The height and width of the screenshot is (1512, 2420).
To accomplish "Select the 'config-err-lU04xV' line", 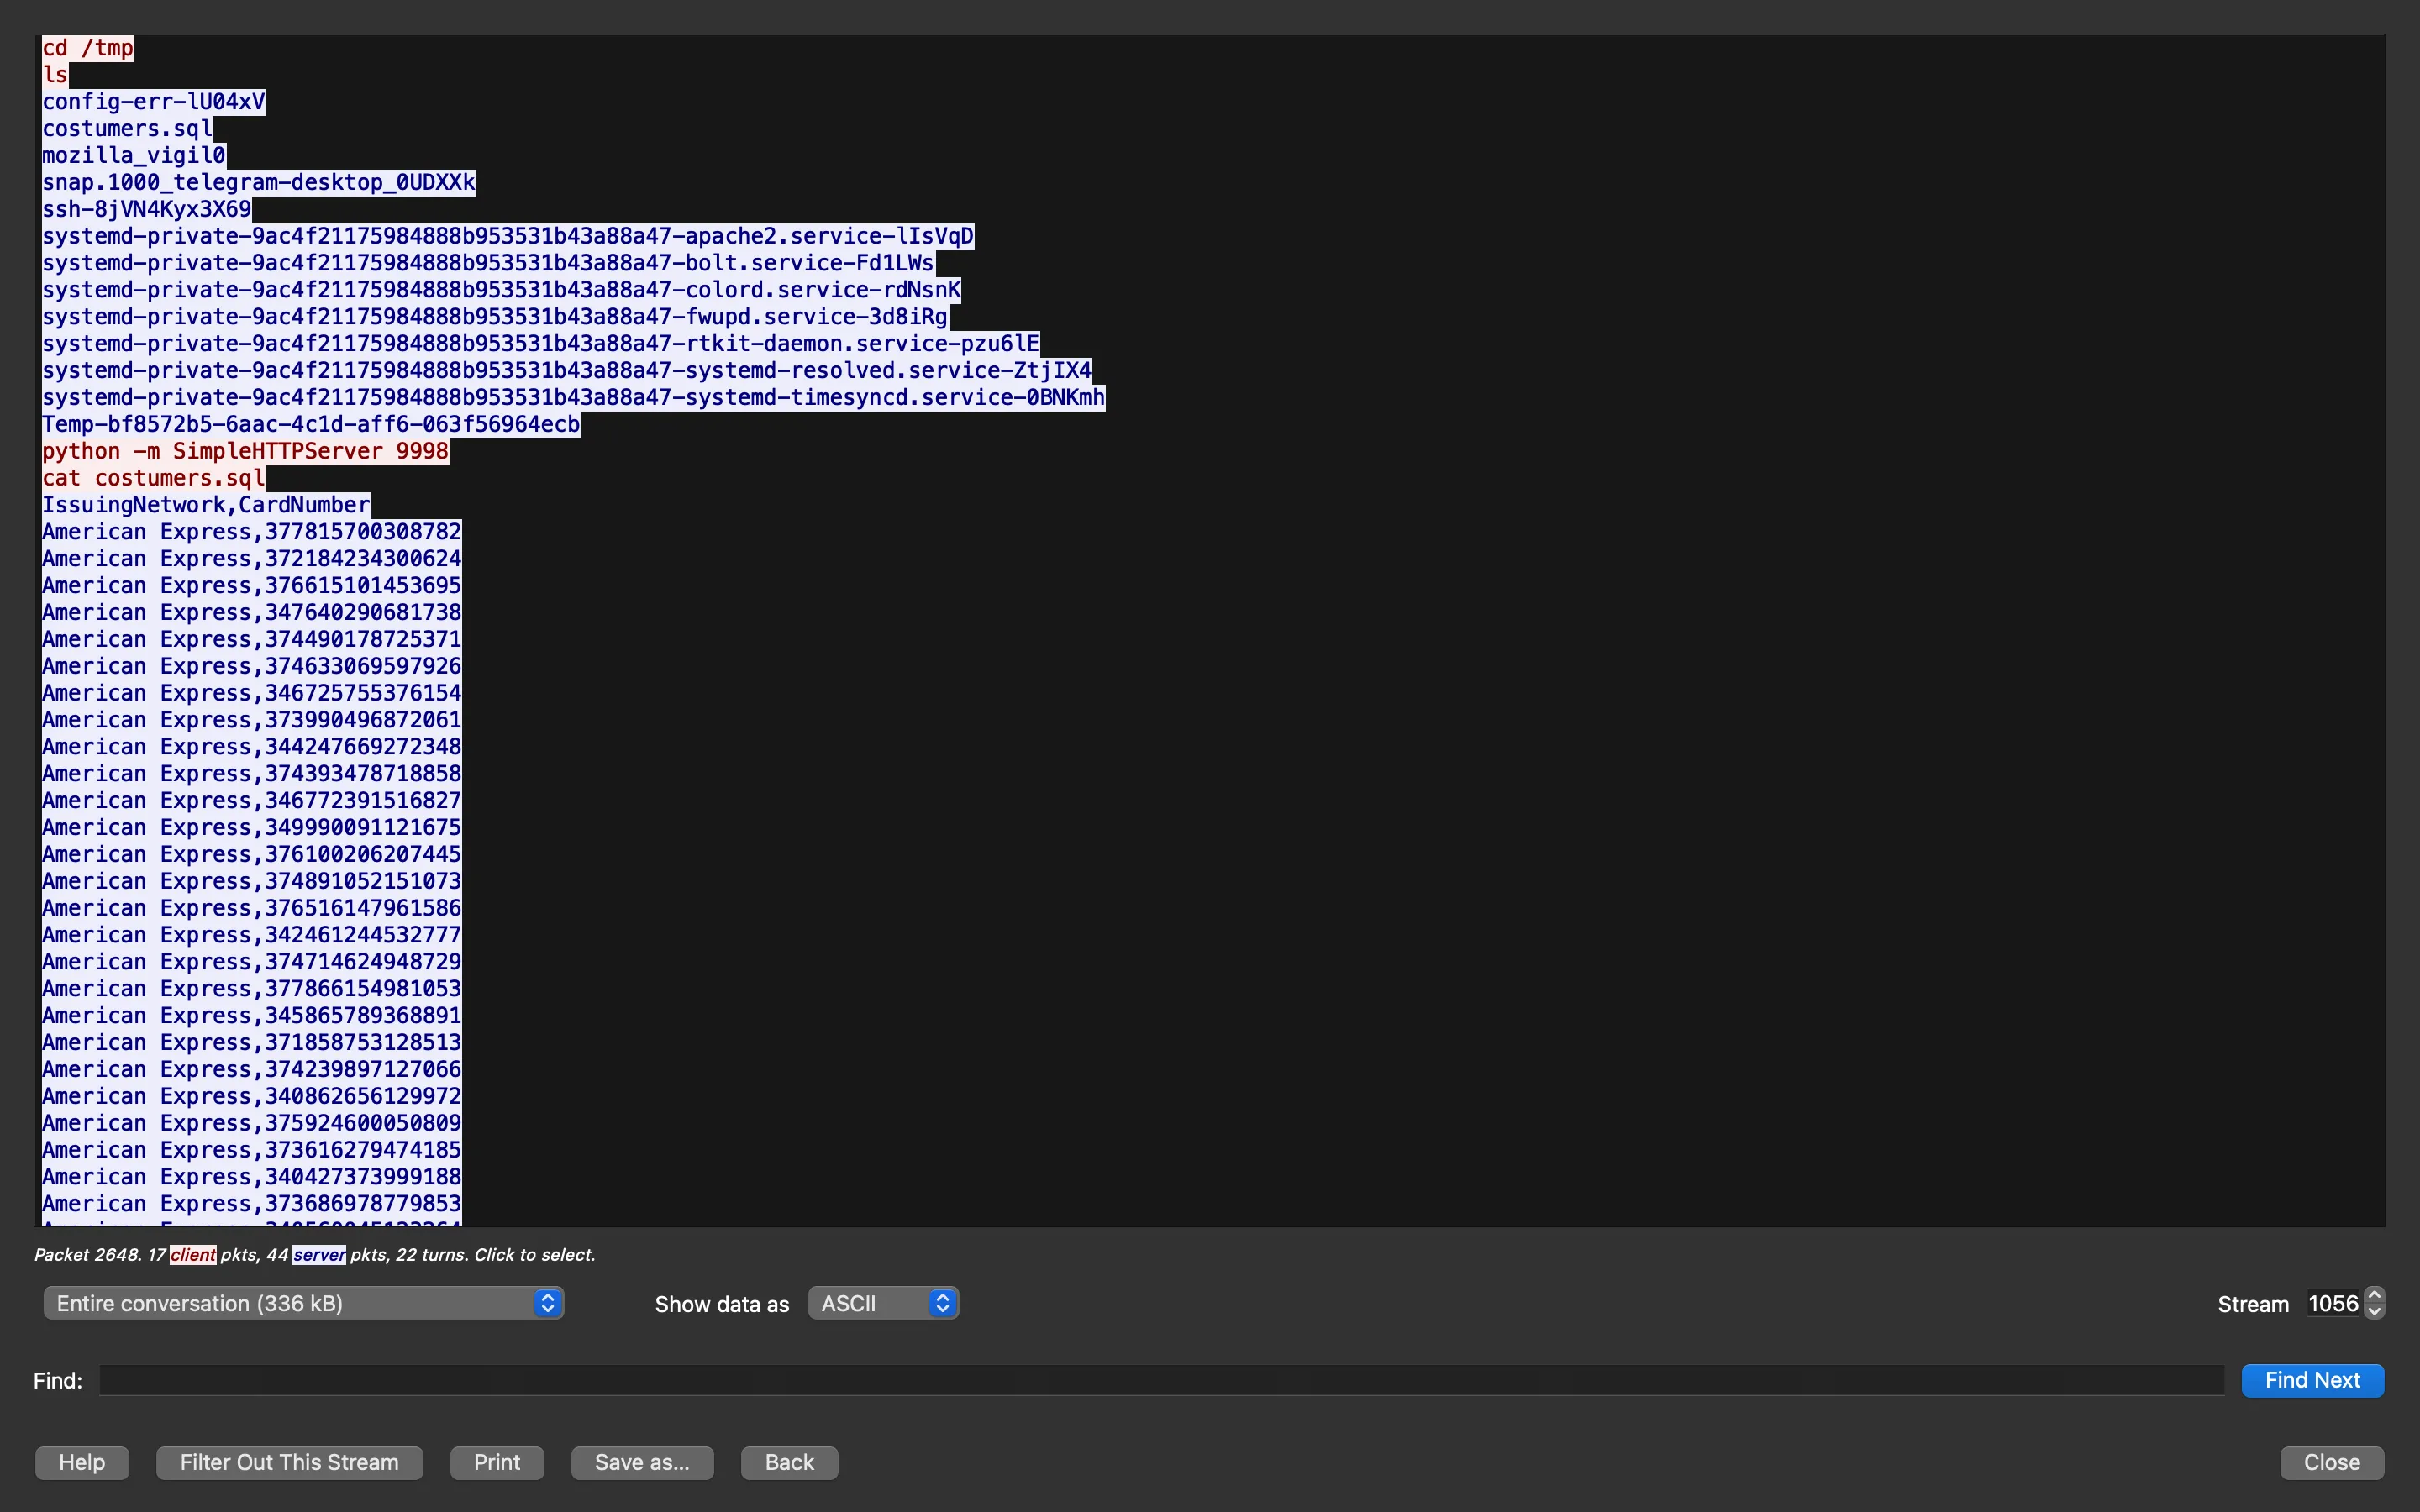I will tap(153, 102).
